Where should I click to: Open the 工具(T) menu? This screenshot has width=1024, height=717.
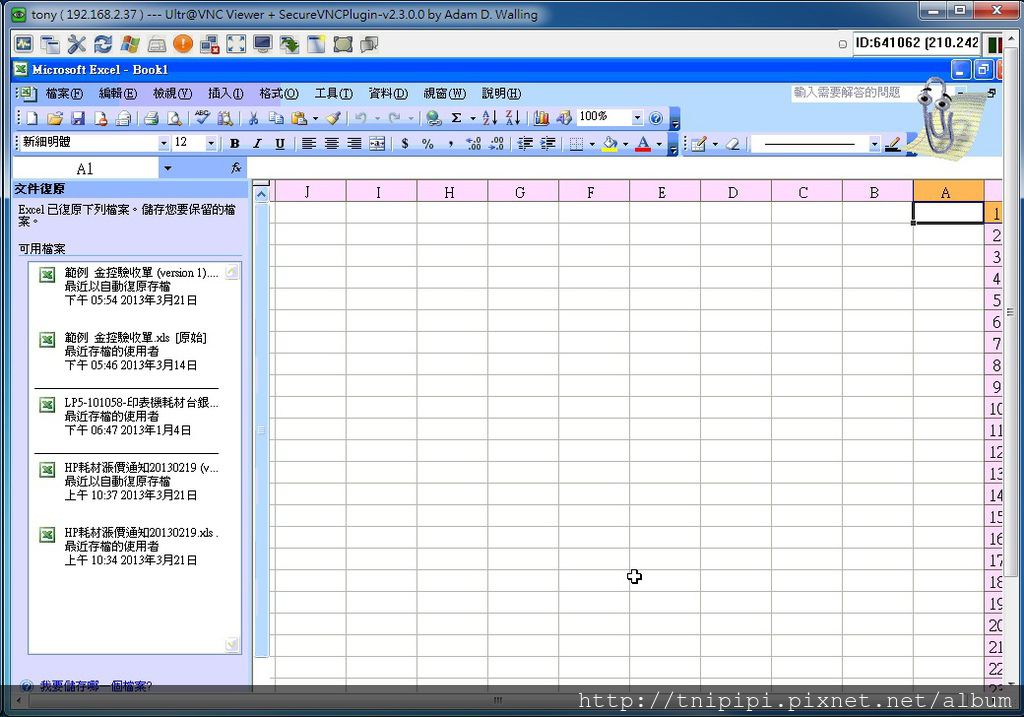(x=333, y=94)
